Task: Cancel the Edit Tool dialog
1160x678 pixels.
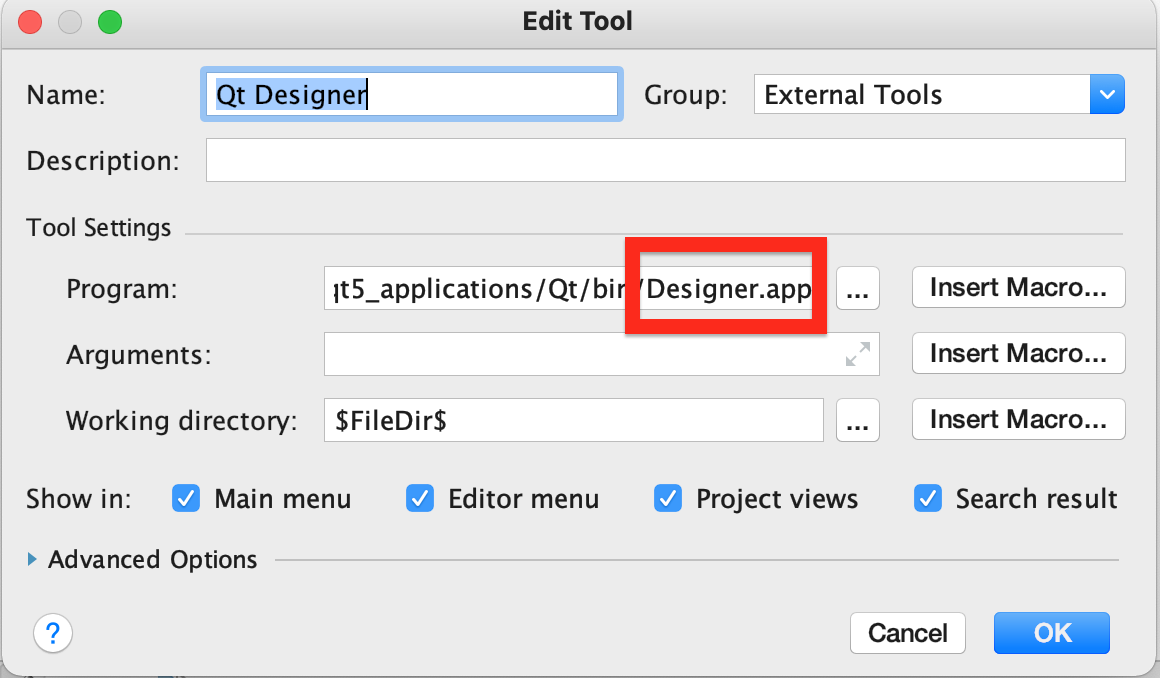Action: coord(908,633)
